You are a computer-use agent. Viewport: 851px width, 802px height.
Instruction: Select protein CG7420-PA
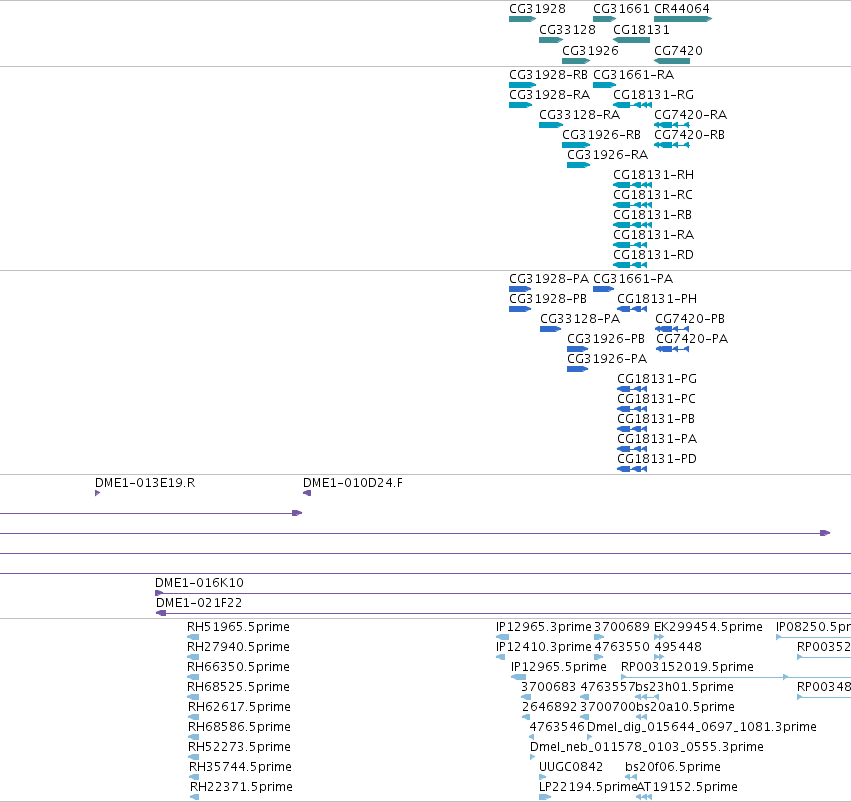[x=672, y=349]
